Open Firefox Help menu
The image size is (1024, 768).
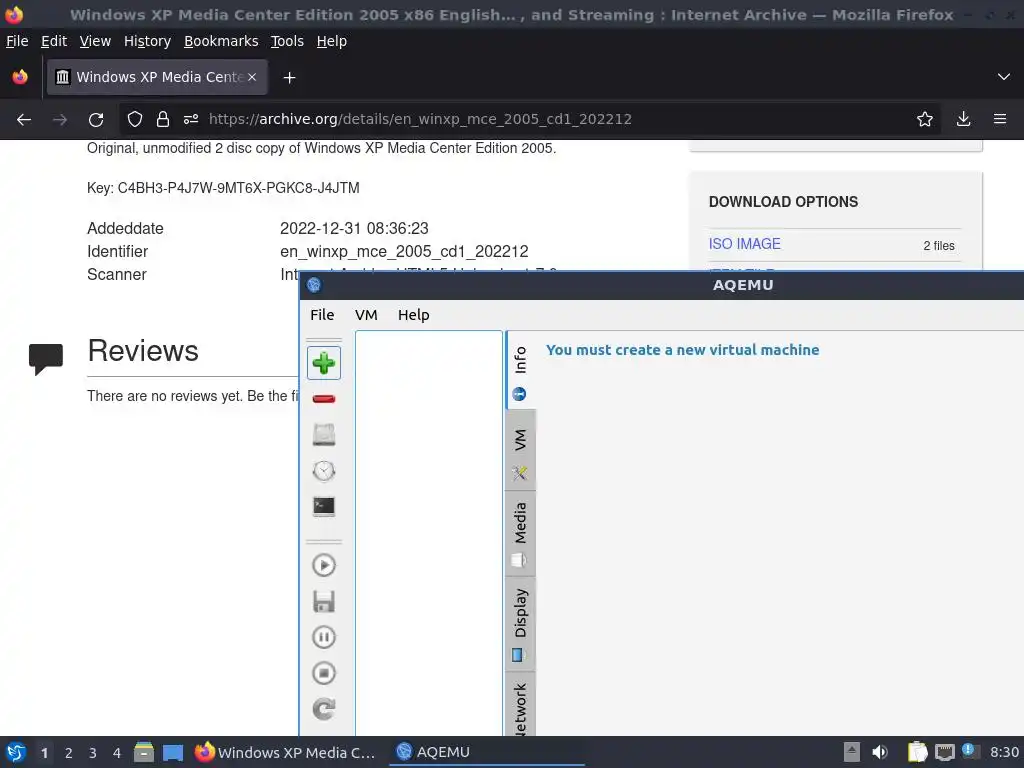[x=332, y=41]
